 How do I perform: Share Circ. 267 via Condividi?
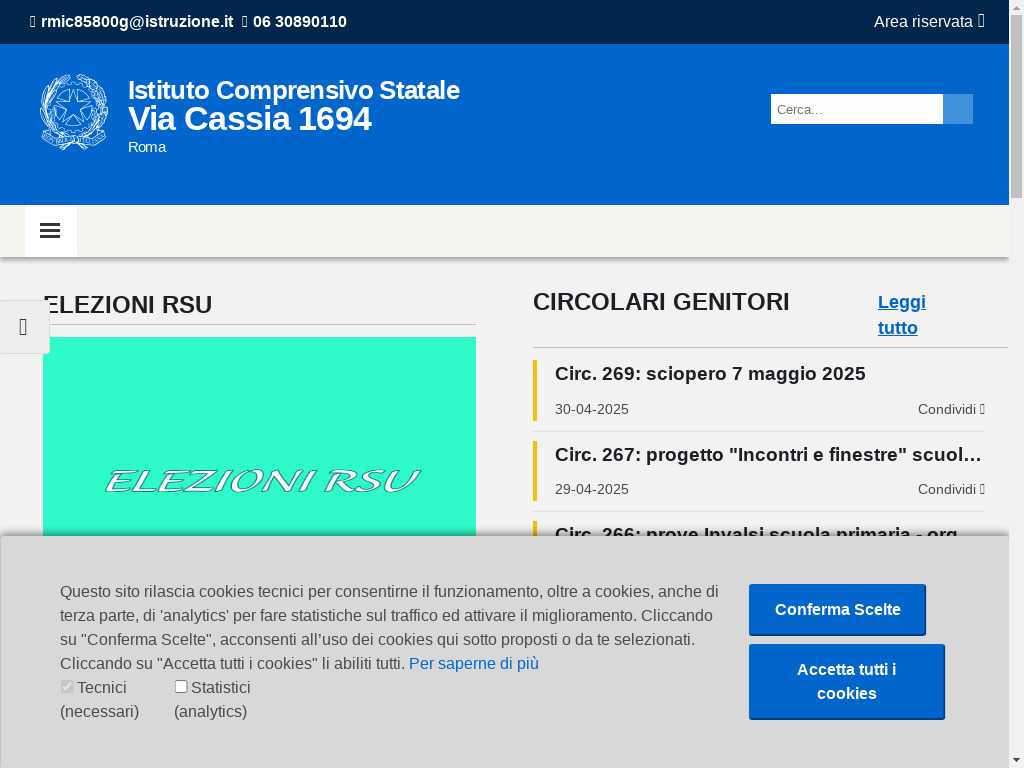tap(951, 490)
